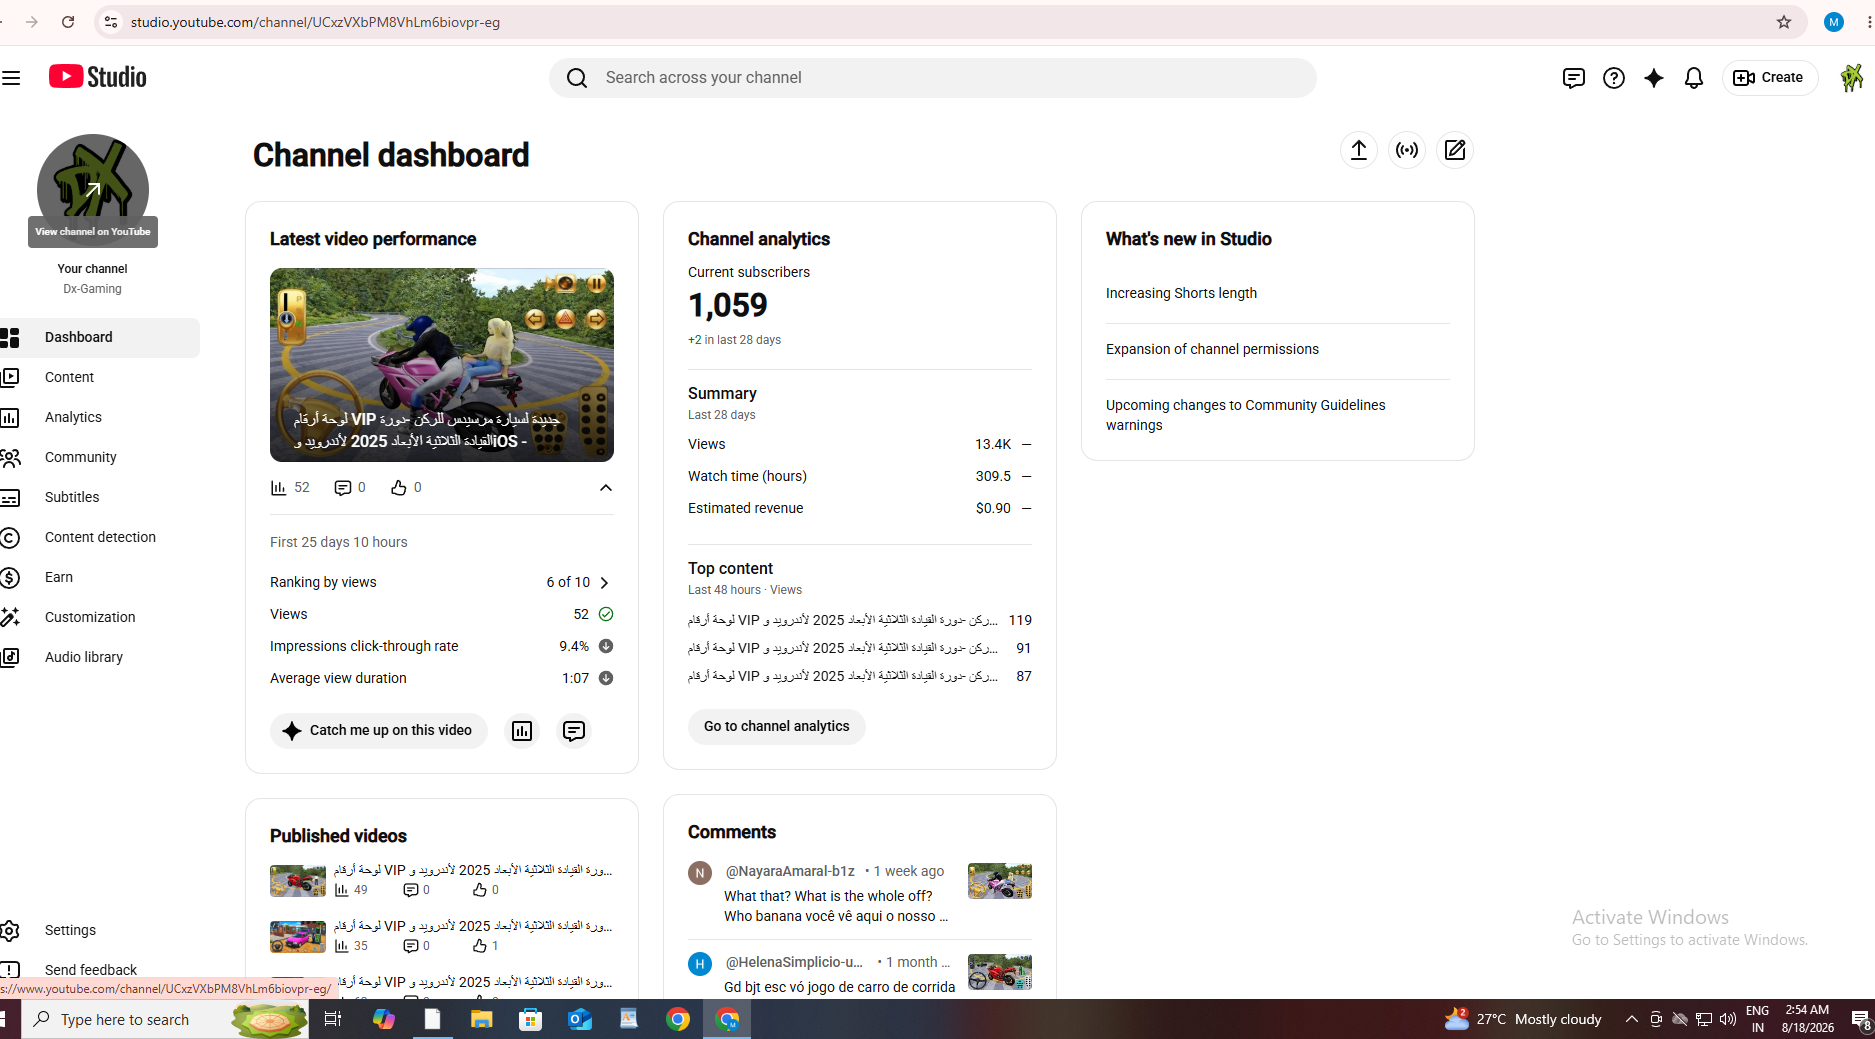Screen dimensions: 1875x1039
Task: Open File Explorer from the taskbar
Action: (482, 1019)
